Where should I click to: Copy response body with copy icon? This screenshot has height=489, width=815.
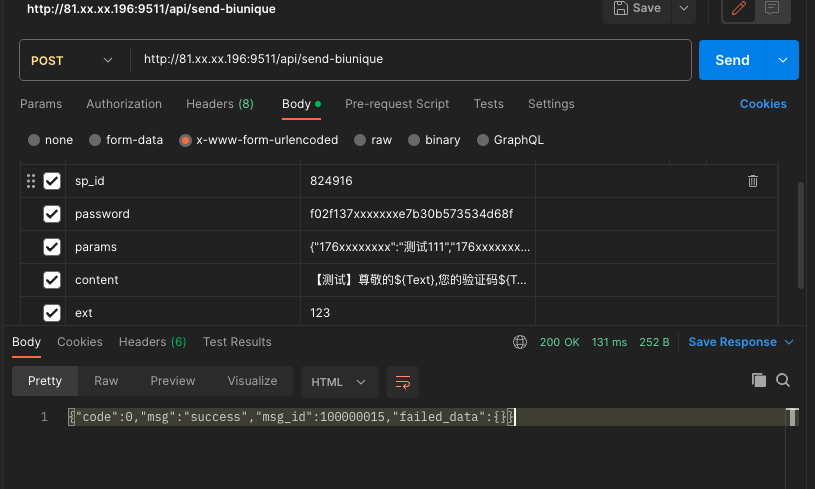pos(759,380)
